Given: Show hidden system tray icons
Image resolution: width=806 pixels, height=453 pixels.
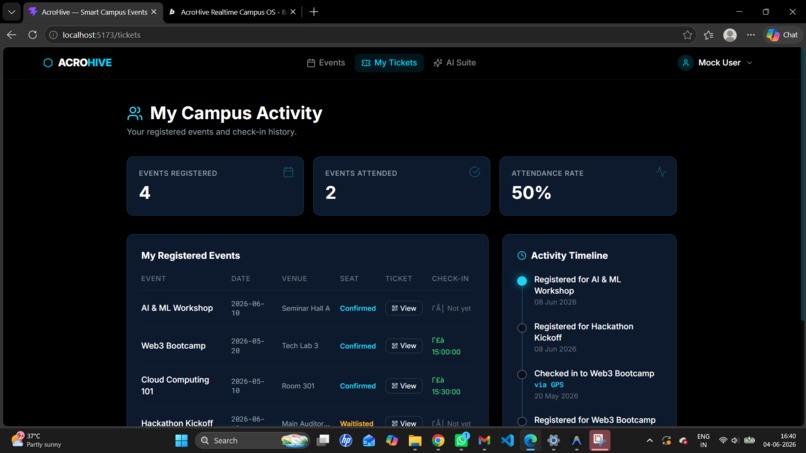Looking at the screenshot, I should point(649,441).
